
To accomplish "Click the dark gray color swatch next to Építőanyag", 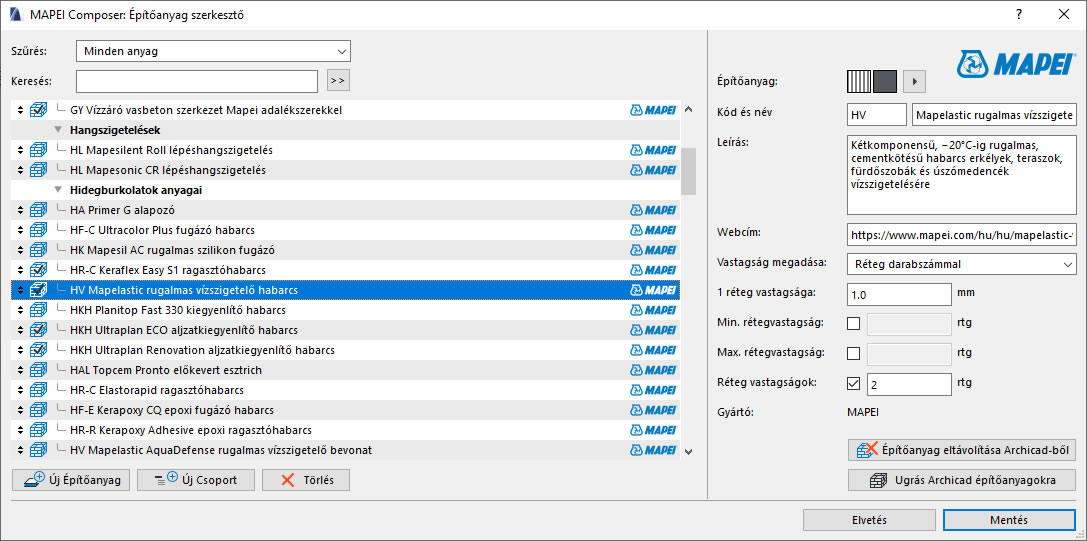I will pos(885,82).
